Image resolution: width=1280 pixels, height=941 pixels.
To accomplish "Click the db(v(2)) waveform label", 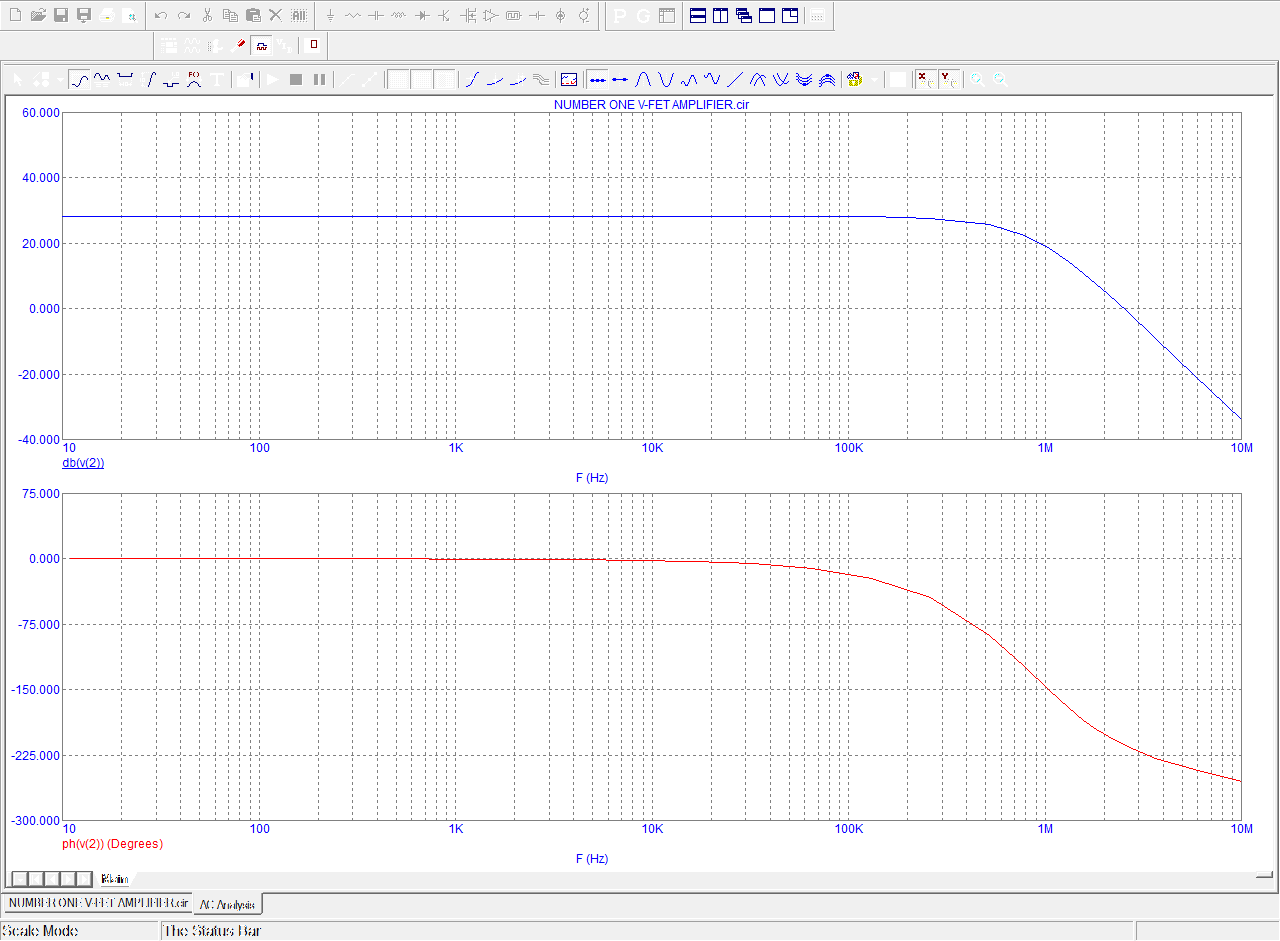I will click(83, 463).
